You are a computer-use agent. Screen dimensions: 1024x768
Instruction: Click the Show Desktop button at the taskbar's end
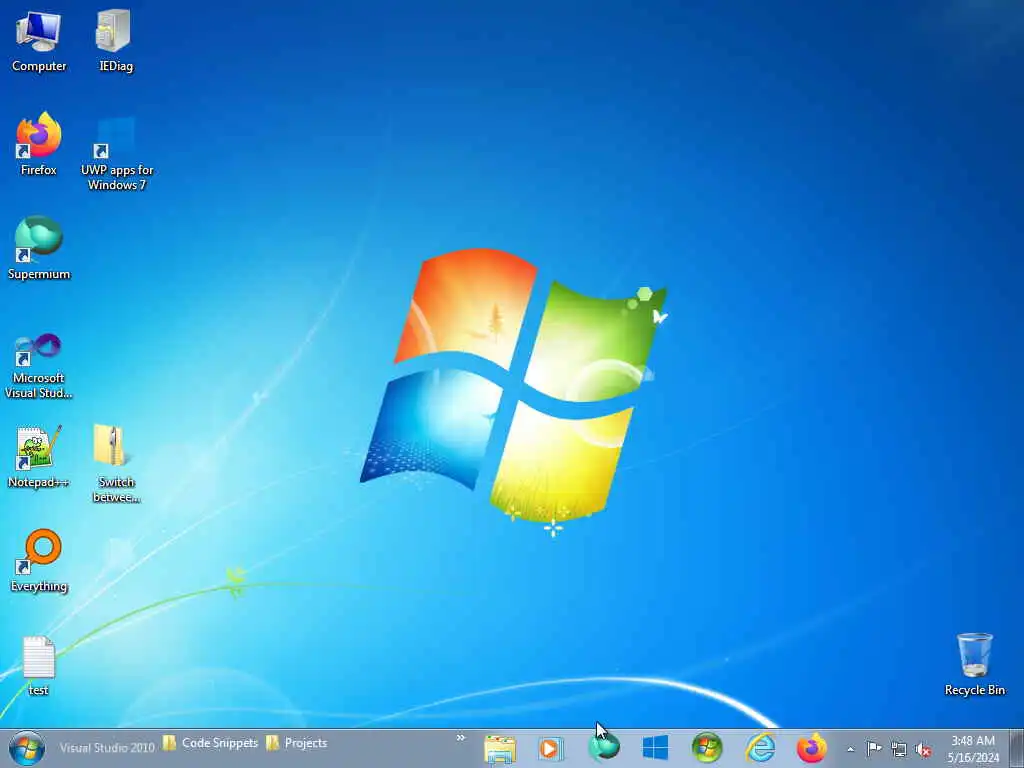click(x=1018, y=748)
